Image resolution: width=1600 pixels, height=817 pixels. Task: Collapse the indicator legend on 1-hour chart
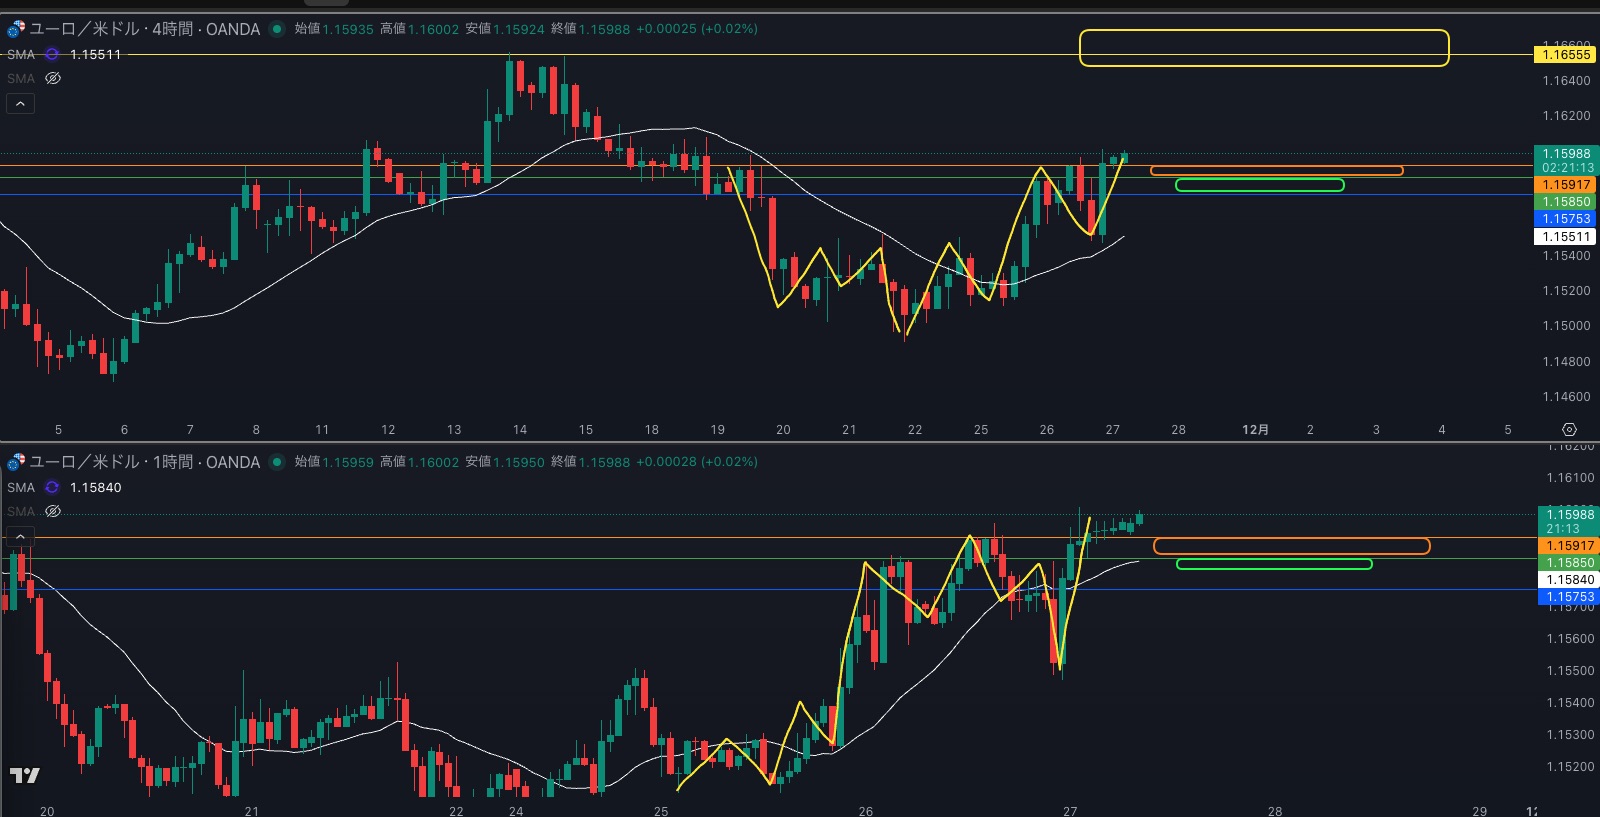(20, 536)
